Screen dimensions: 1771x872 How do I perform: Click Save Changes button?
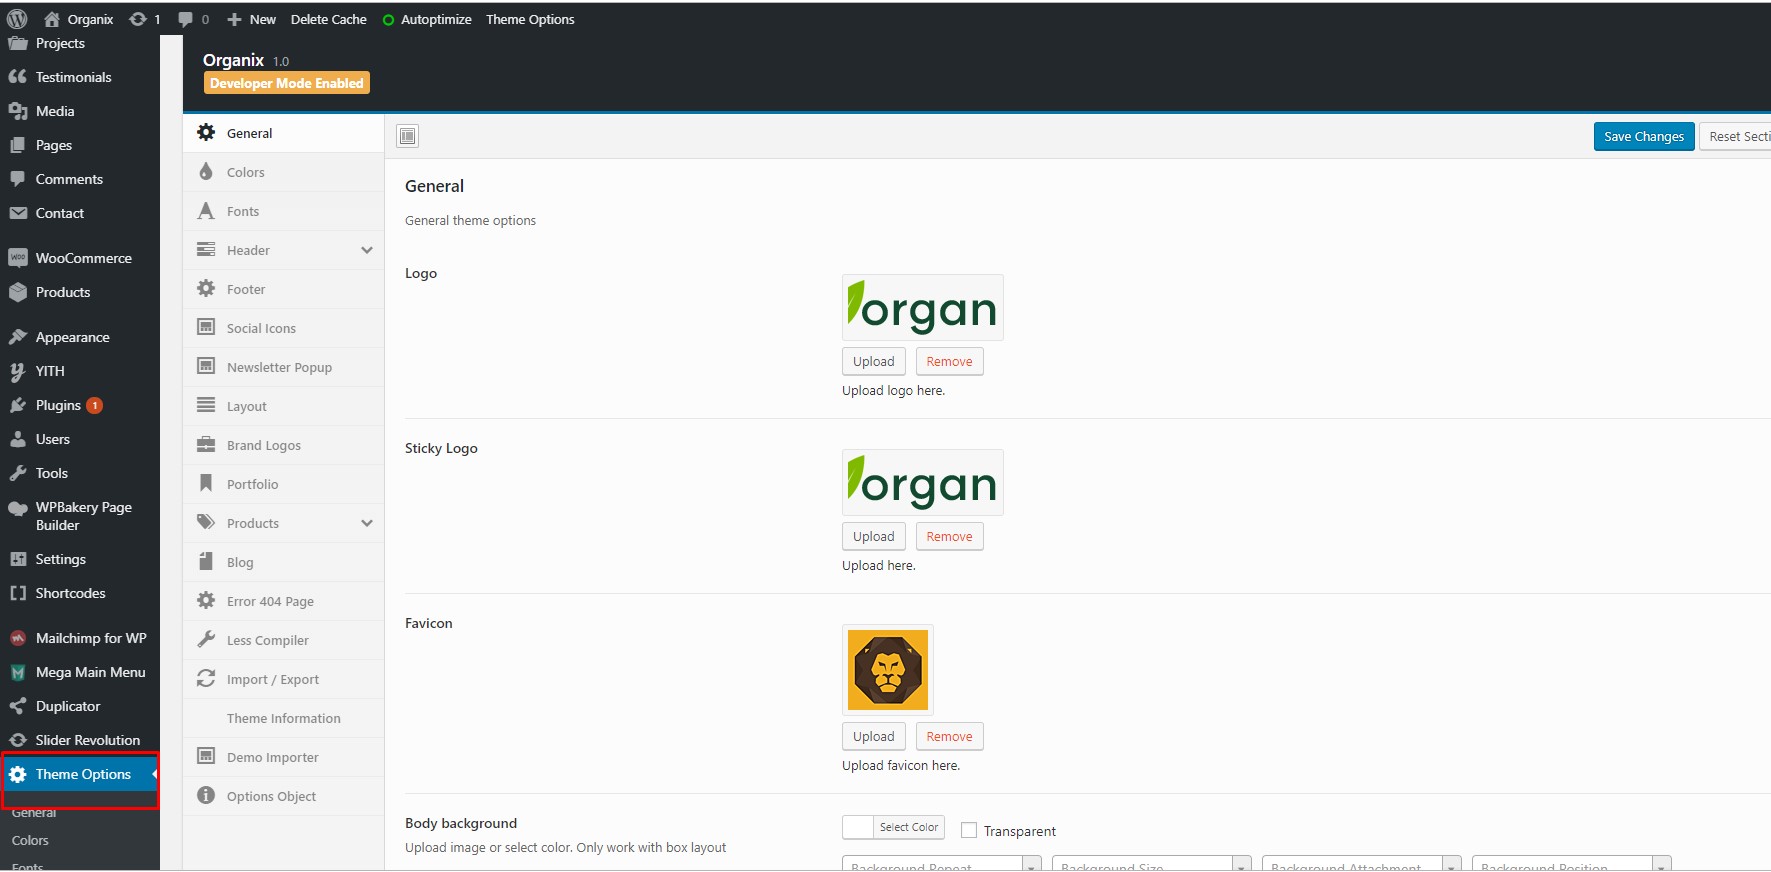[1644, 136]
